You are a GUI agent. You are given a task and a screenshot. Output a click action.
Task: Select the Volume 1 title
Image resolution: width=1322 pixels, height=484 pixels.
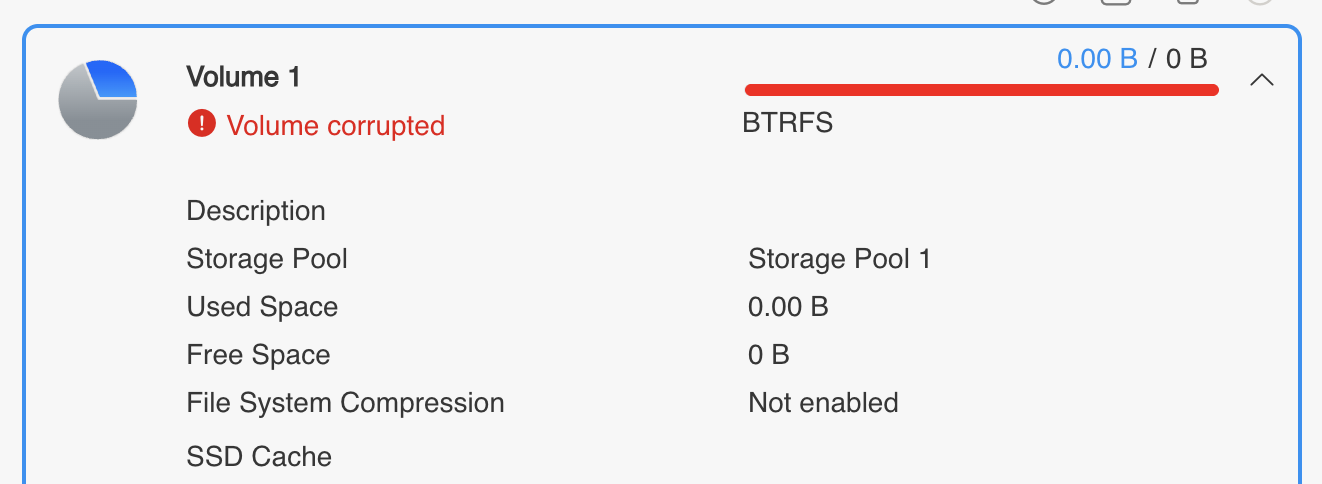pos(243,77)
